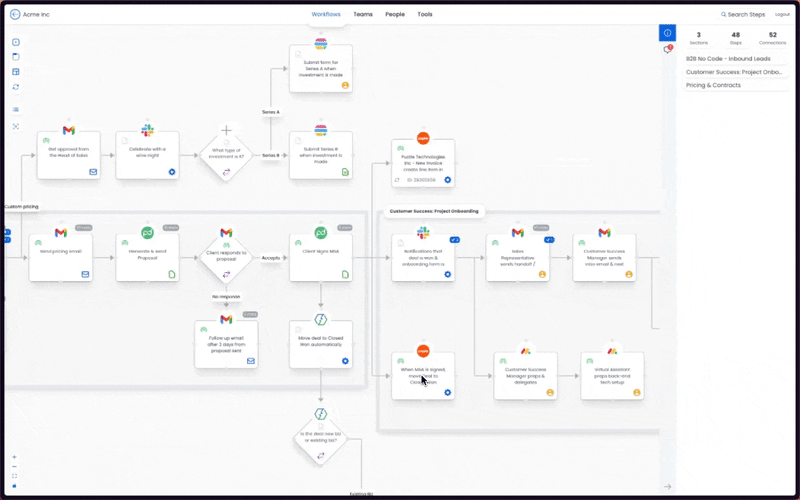Click checklist badge on 'Notifications that deal is won'
The width and height of the screenshot is (800, 500).
pos(455,239)
